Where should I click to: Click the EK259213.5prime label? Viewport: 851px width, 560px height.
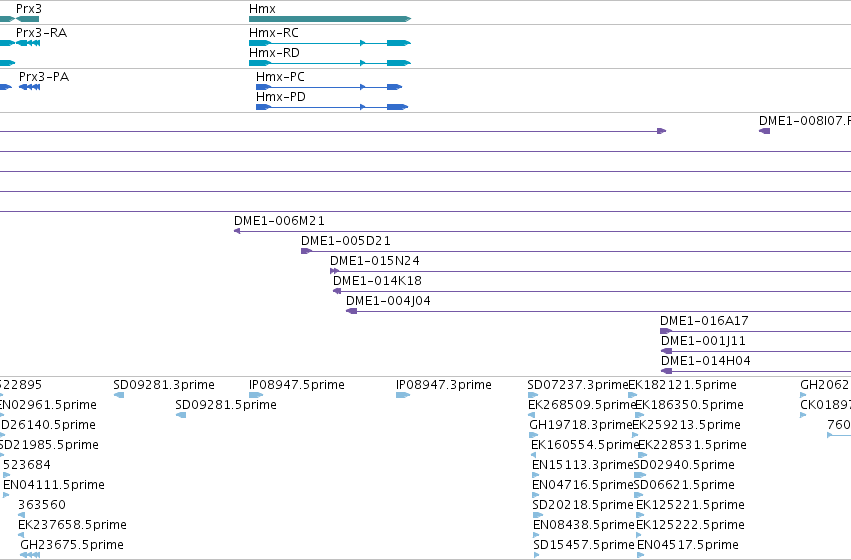pyautogui.click(x=687, y=425)
